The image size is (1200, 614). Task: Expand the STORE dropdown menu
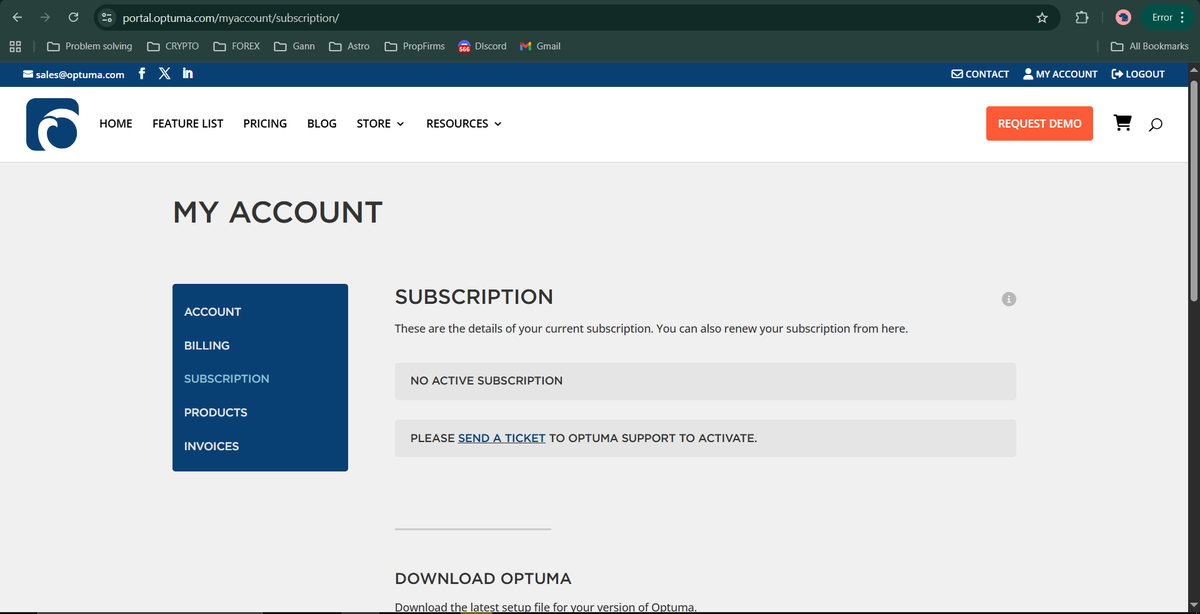(x=380, y=124)
